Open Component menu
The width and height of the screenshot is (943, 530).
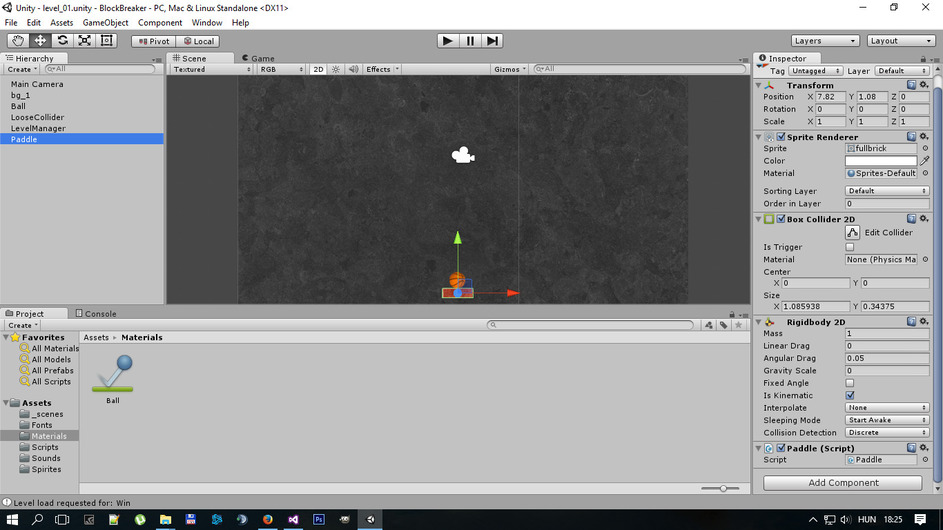[160, 23]
